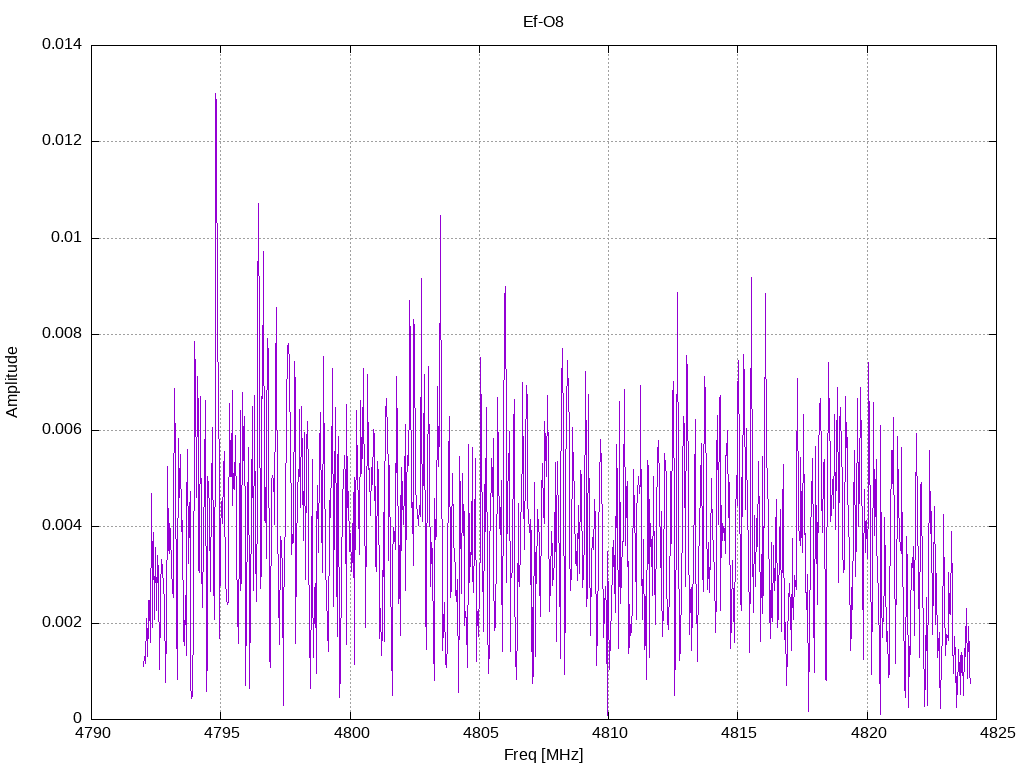
Task: Click the x-axis tick label 4820
Action: (x=867, y=733)
